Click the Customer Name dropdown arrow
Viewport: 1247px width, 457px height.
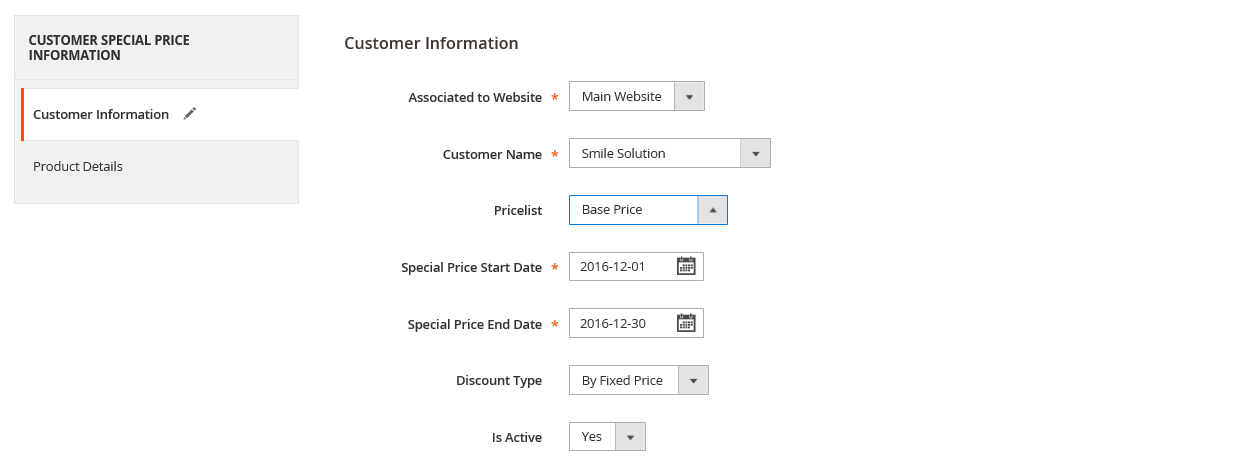[x=755, y=154]
